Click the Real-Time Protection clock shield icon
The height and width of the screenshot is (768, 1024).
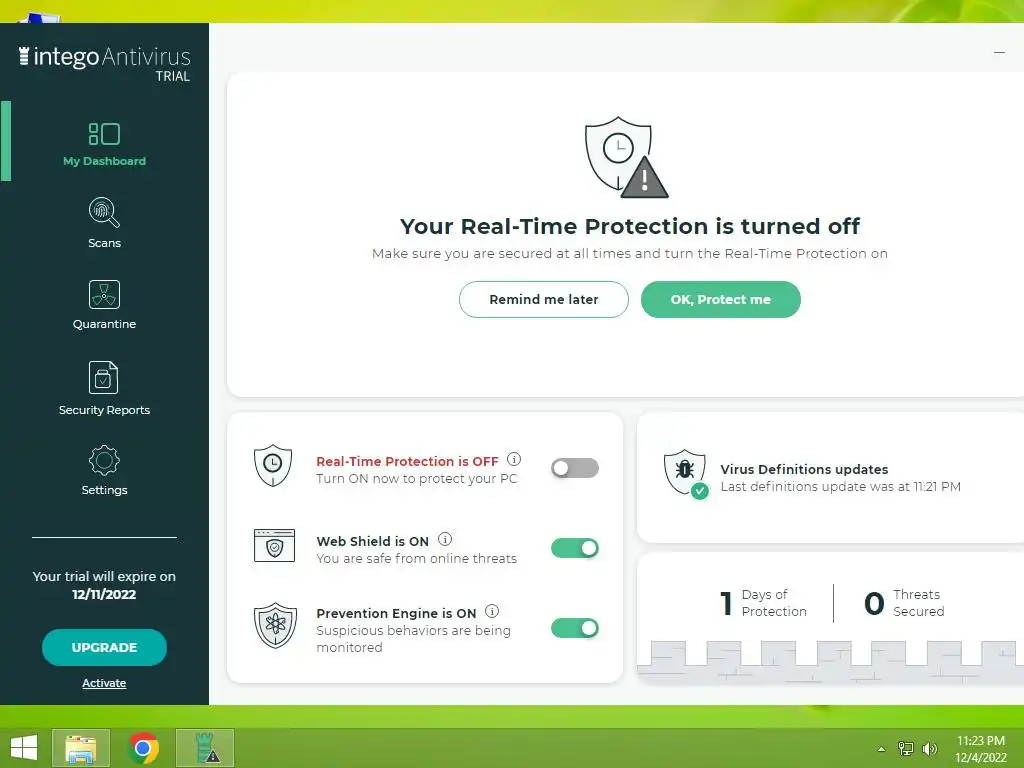click(273, 466)
